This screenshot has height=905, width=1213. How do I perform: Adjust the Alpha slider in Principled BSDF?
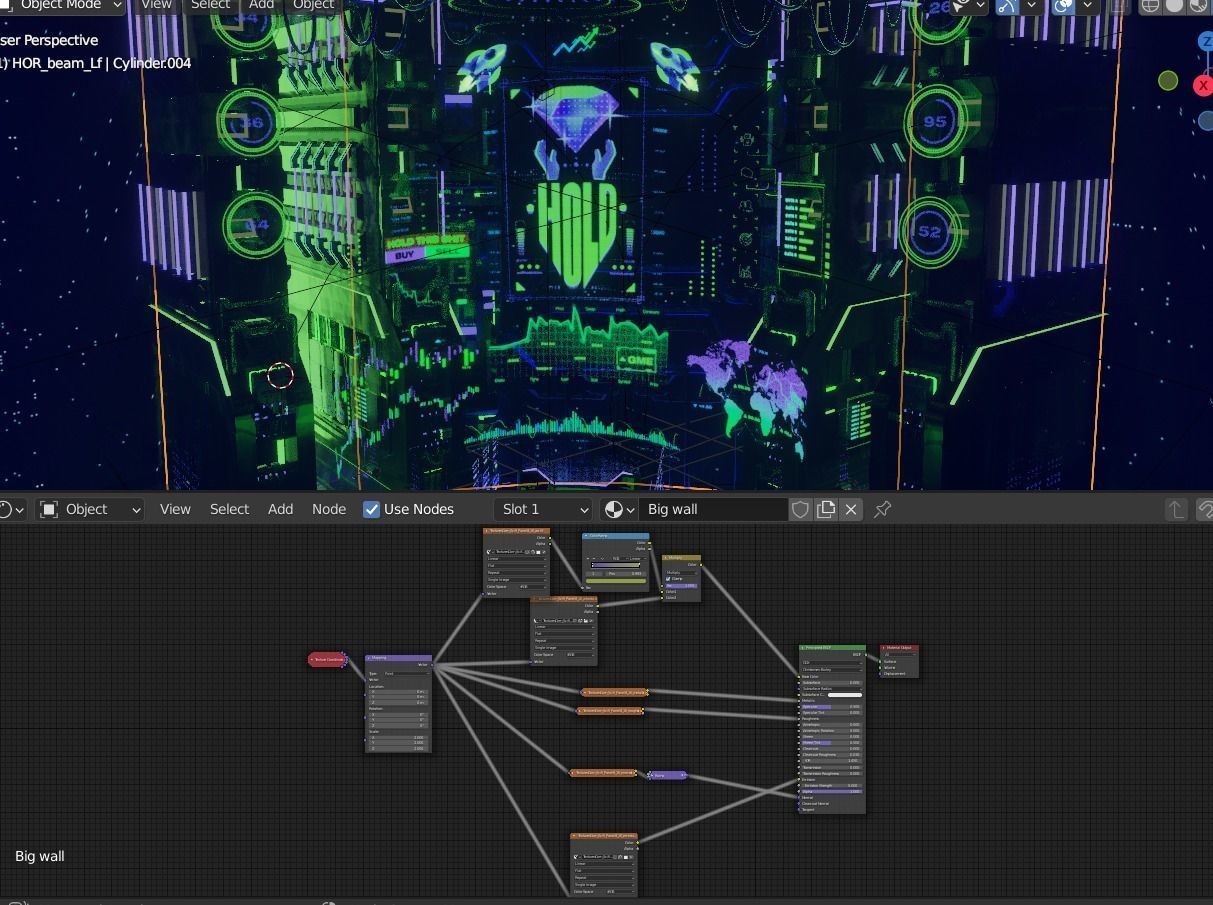click(831, 792)
